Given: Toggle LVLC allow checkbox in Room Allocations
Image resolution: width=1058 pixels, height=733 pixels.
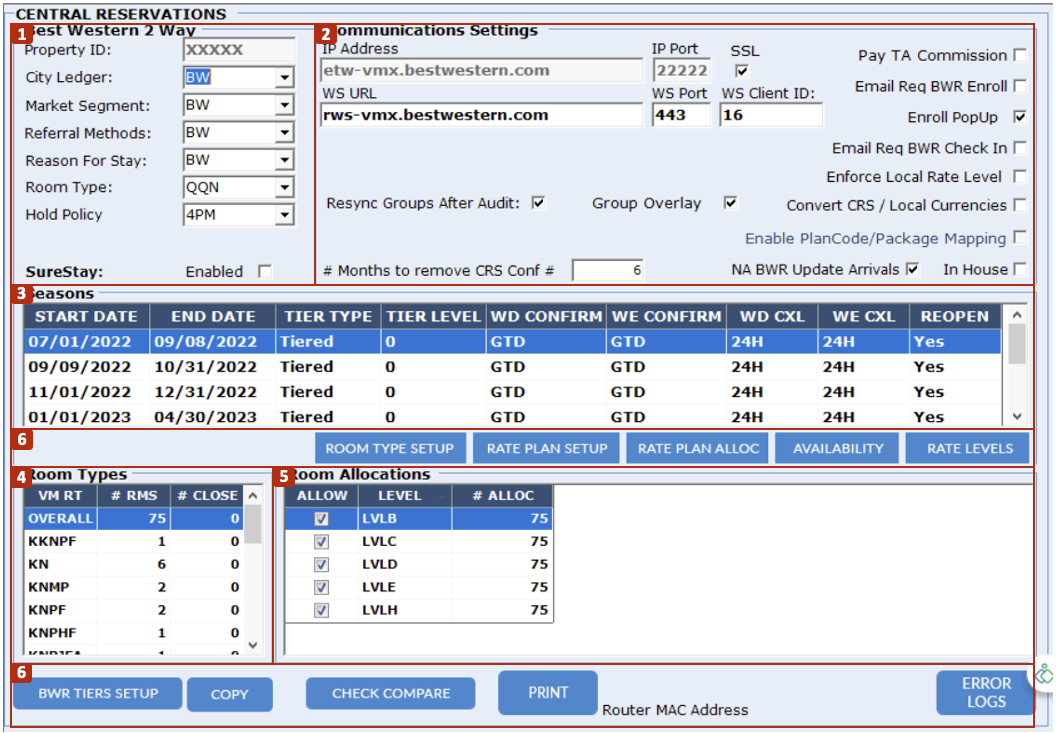Looking at the screenshot, I should tap(321, 541).
